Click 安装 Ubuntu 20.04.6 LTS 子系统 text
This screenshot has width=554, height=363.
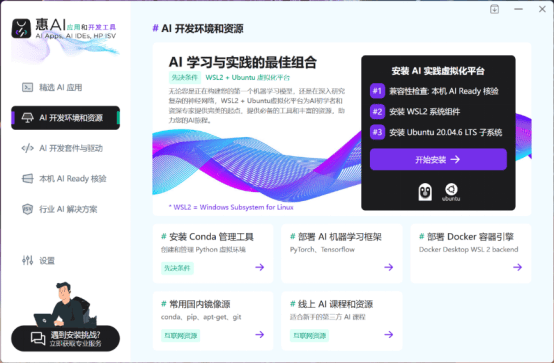pyautogui.click(x=446, y=132)
